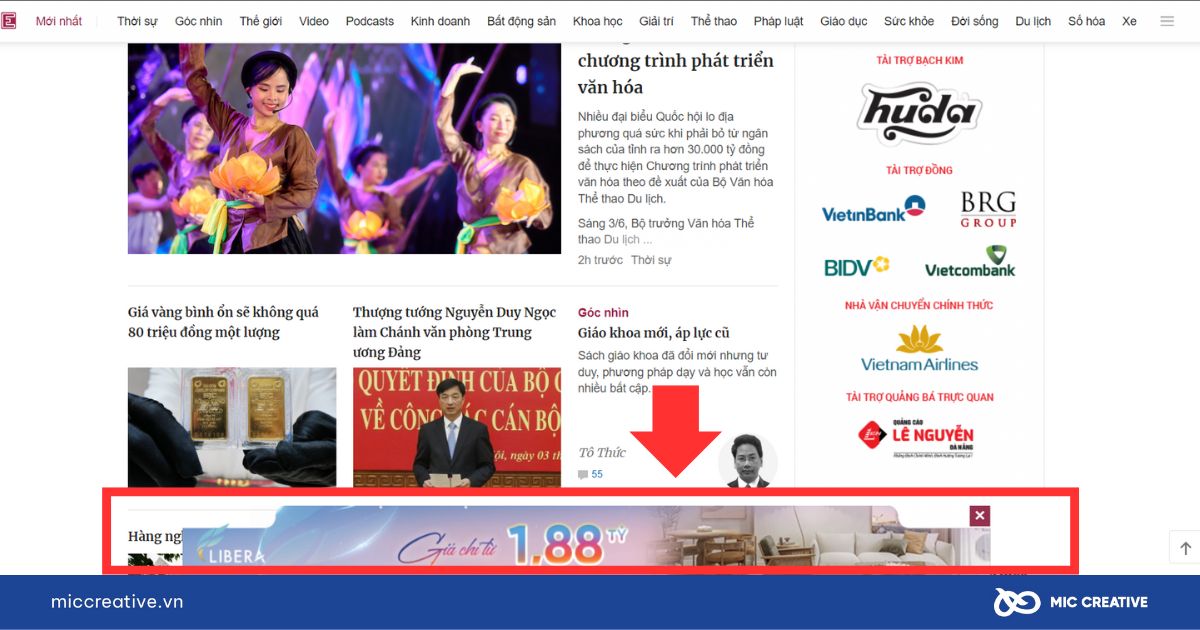Viewport: 1200px width, 630px height.
Task: Open the Podcasts section in the navigation
Action: (x=370, y=21)
